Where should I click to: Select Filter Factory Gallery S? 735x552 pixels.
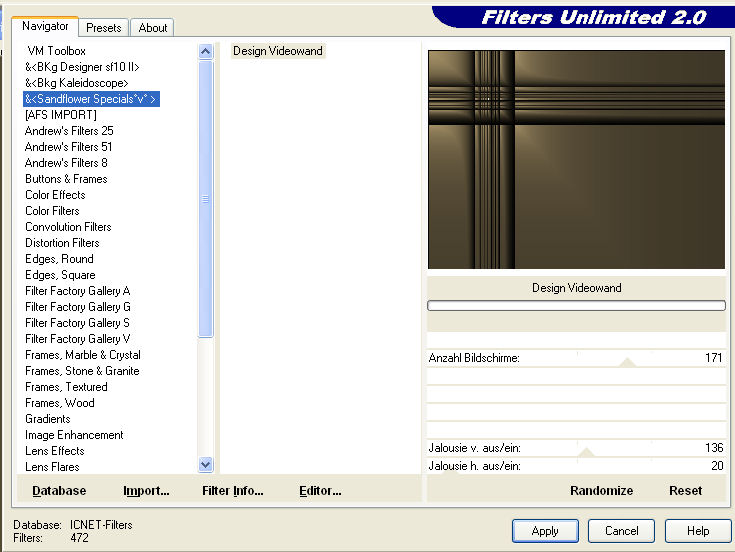tap(77, 322)
